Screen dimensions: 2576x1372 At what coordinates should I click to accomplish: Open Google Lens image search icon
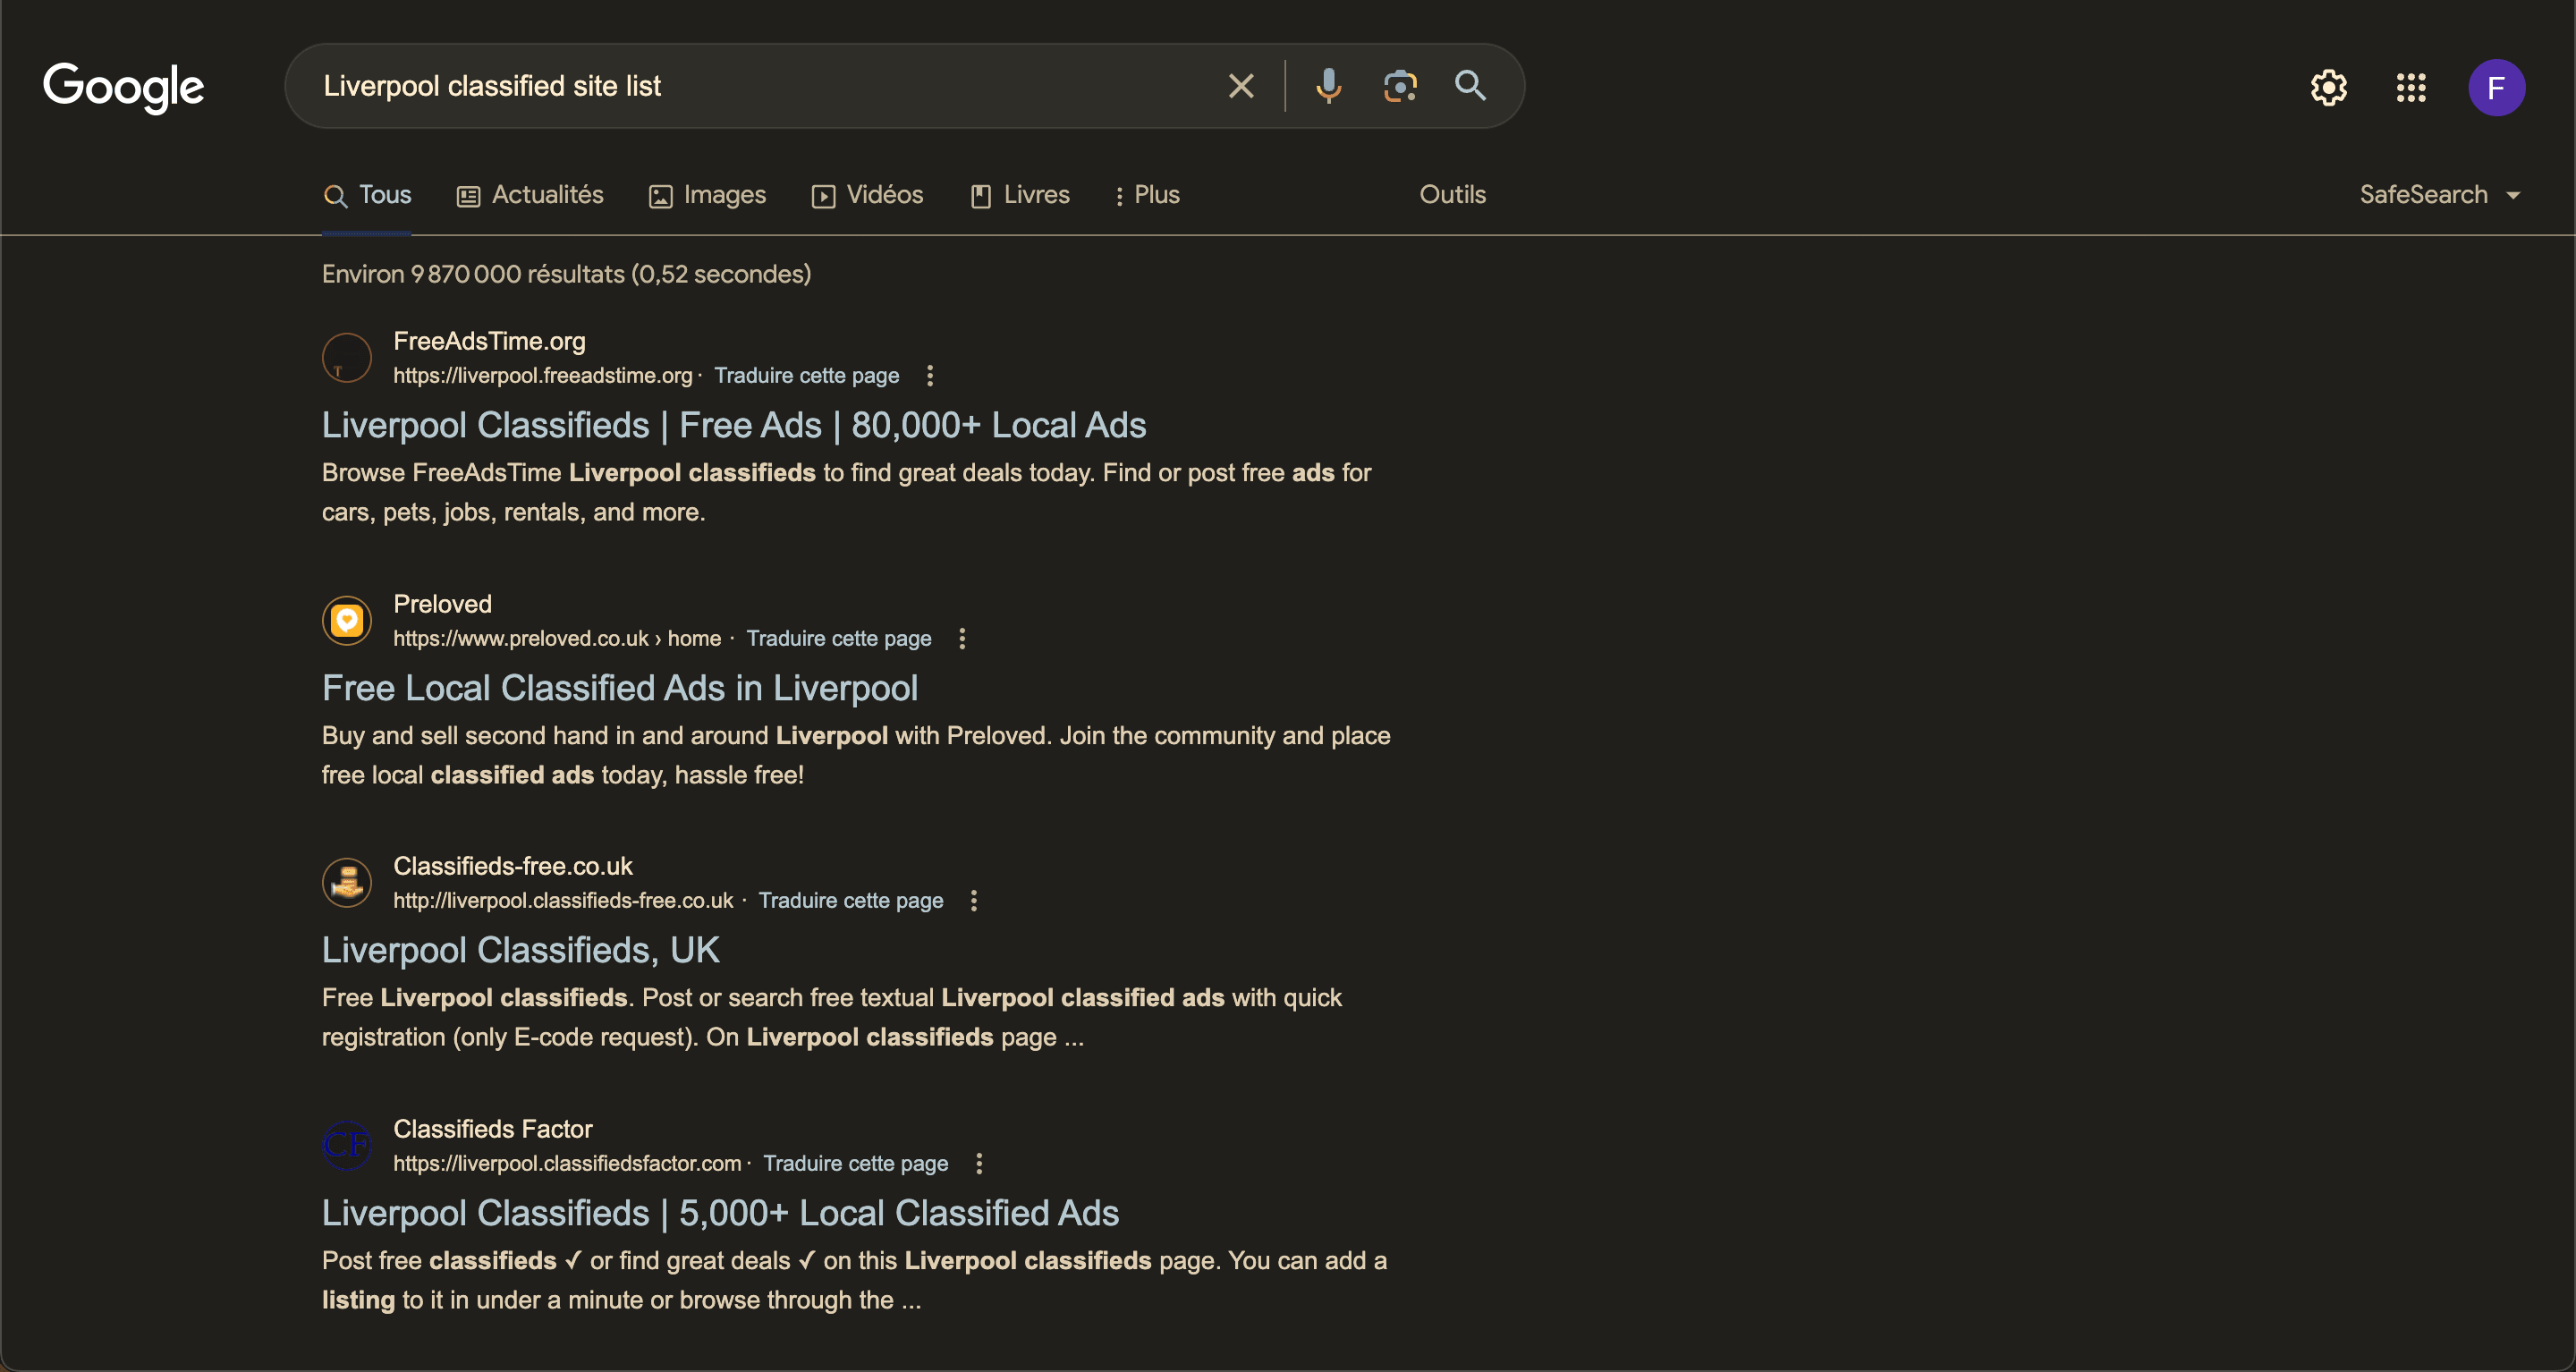point(1400,86)
